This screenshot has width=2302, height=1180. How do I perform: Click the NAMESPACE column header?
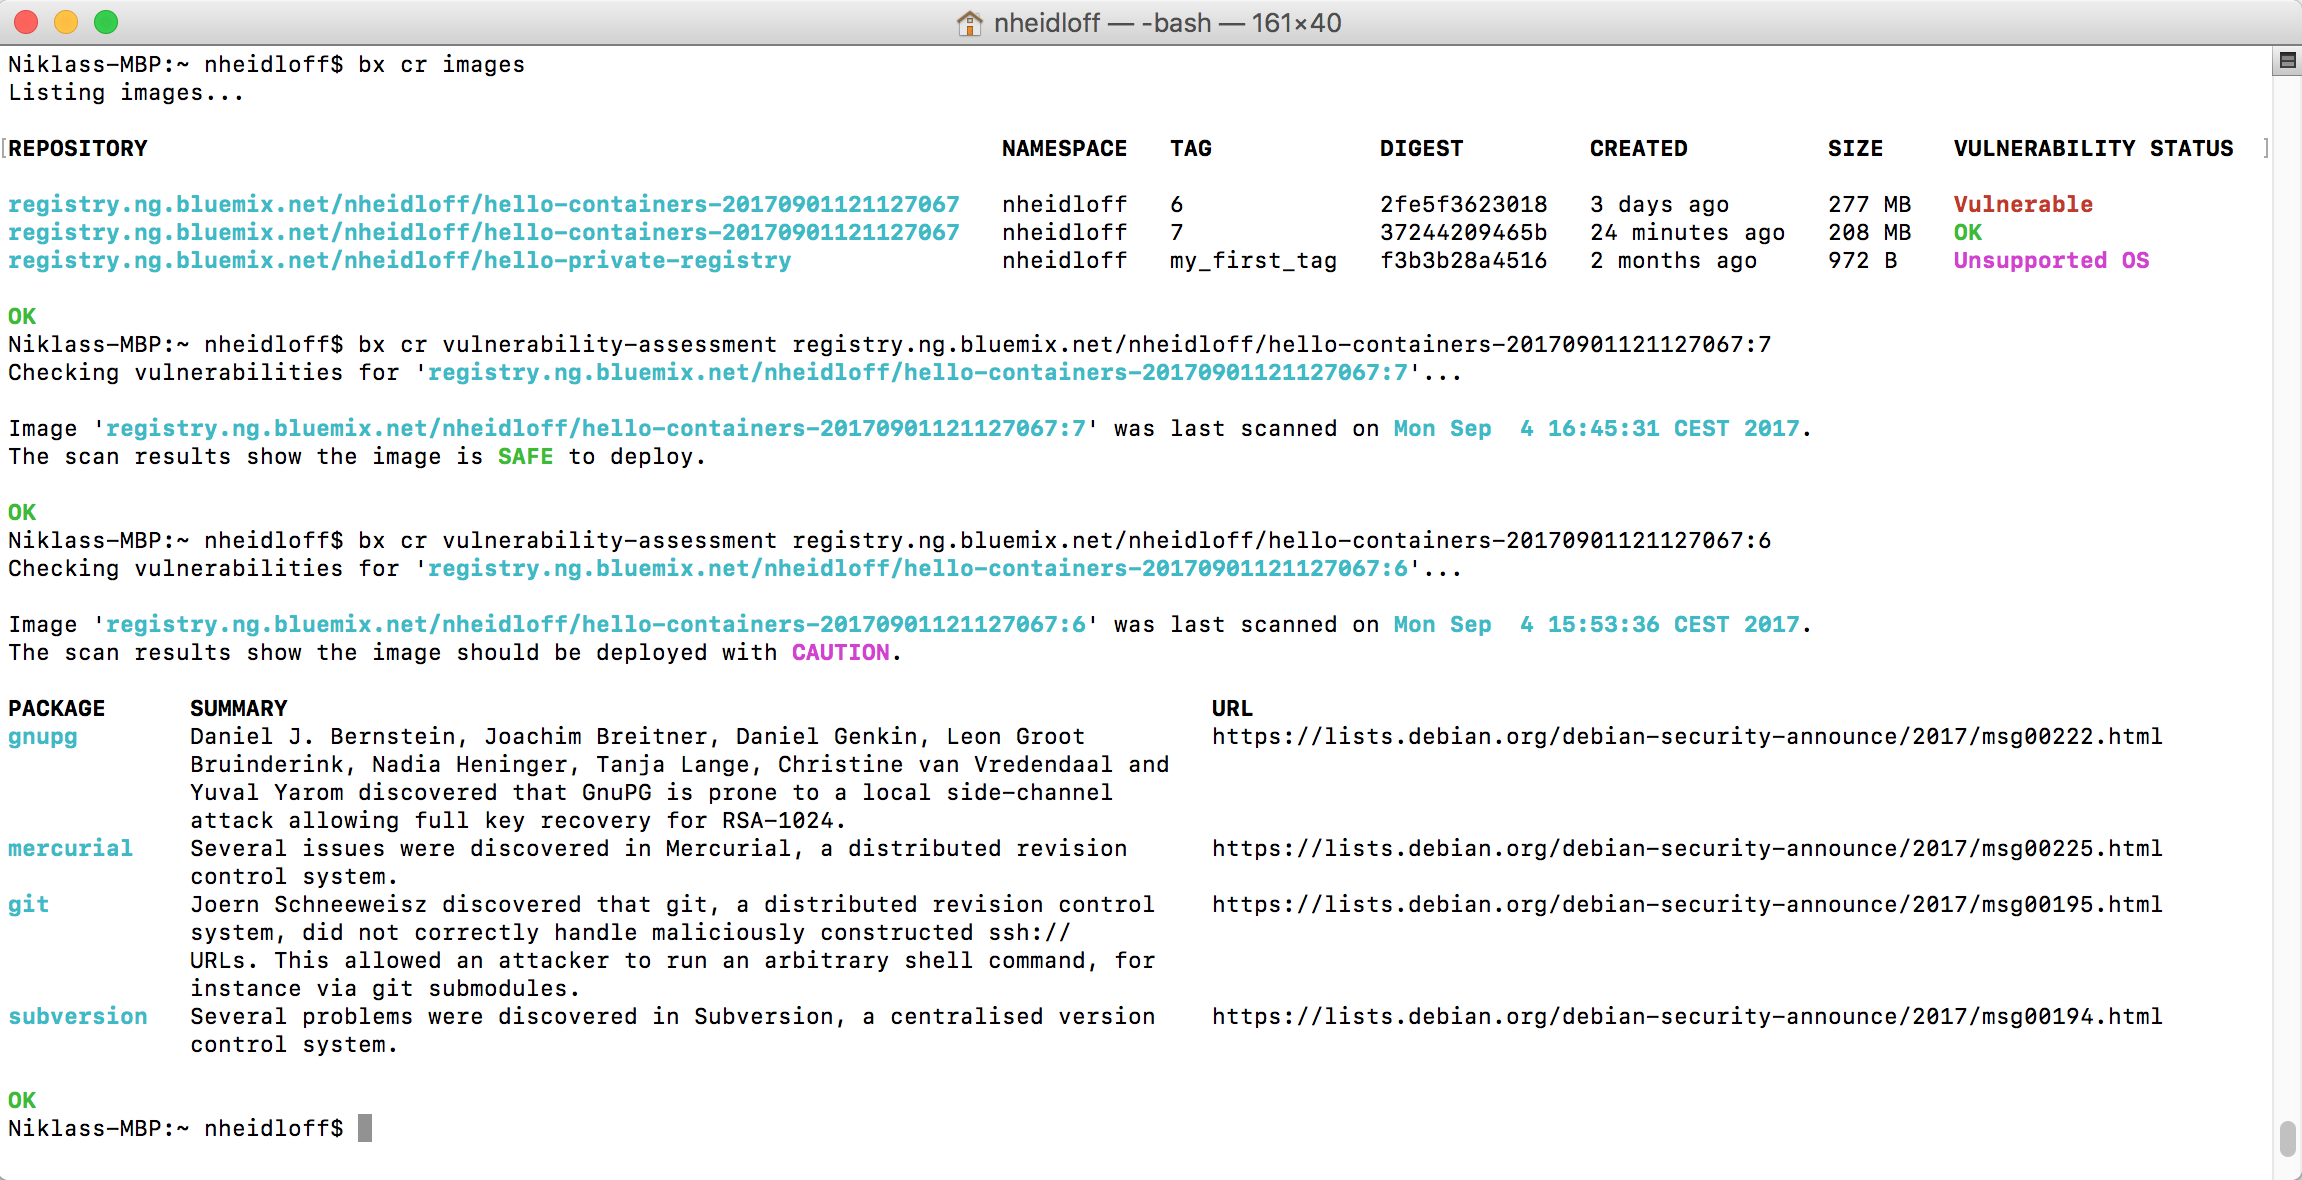tap(1064, 148)
